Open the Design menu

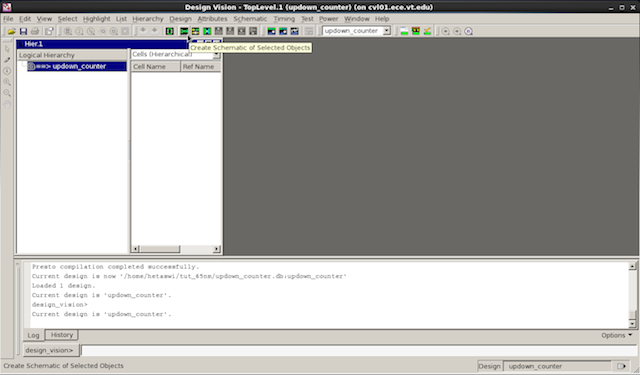point(180,19)
